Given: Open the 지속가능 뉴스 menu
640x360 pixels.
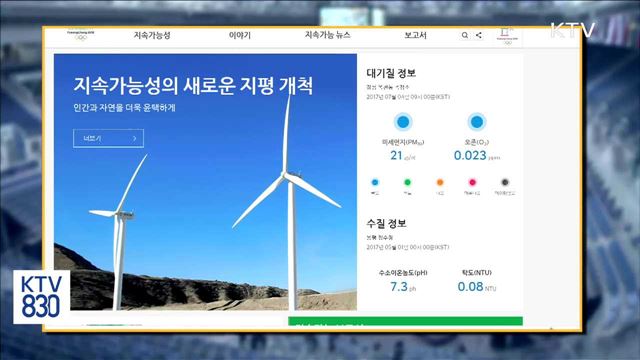Looking at the screenshot, I should click(x=327, y=35).
